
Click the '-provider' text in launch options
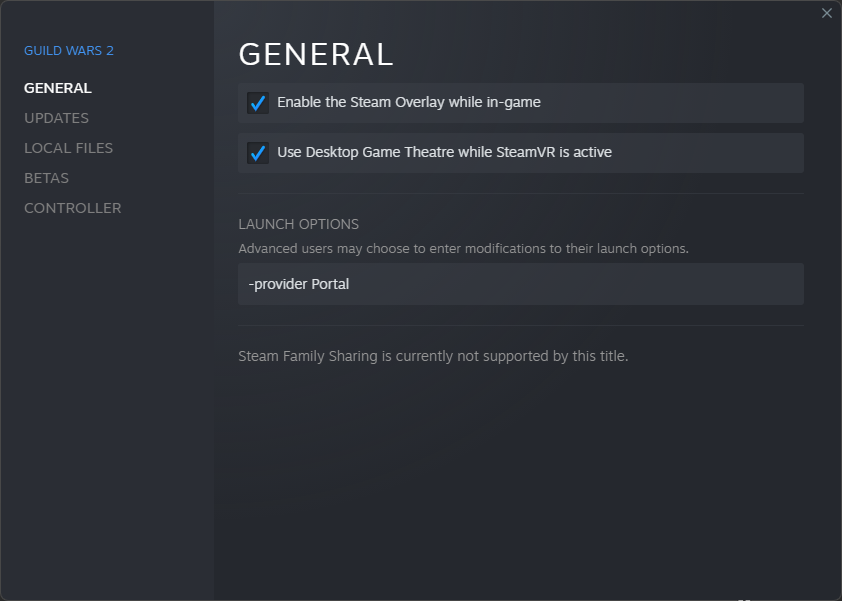click(277, 284)
